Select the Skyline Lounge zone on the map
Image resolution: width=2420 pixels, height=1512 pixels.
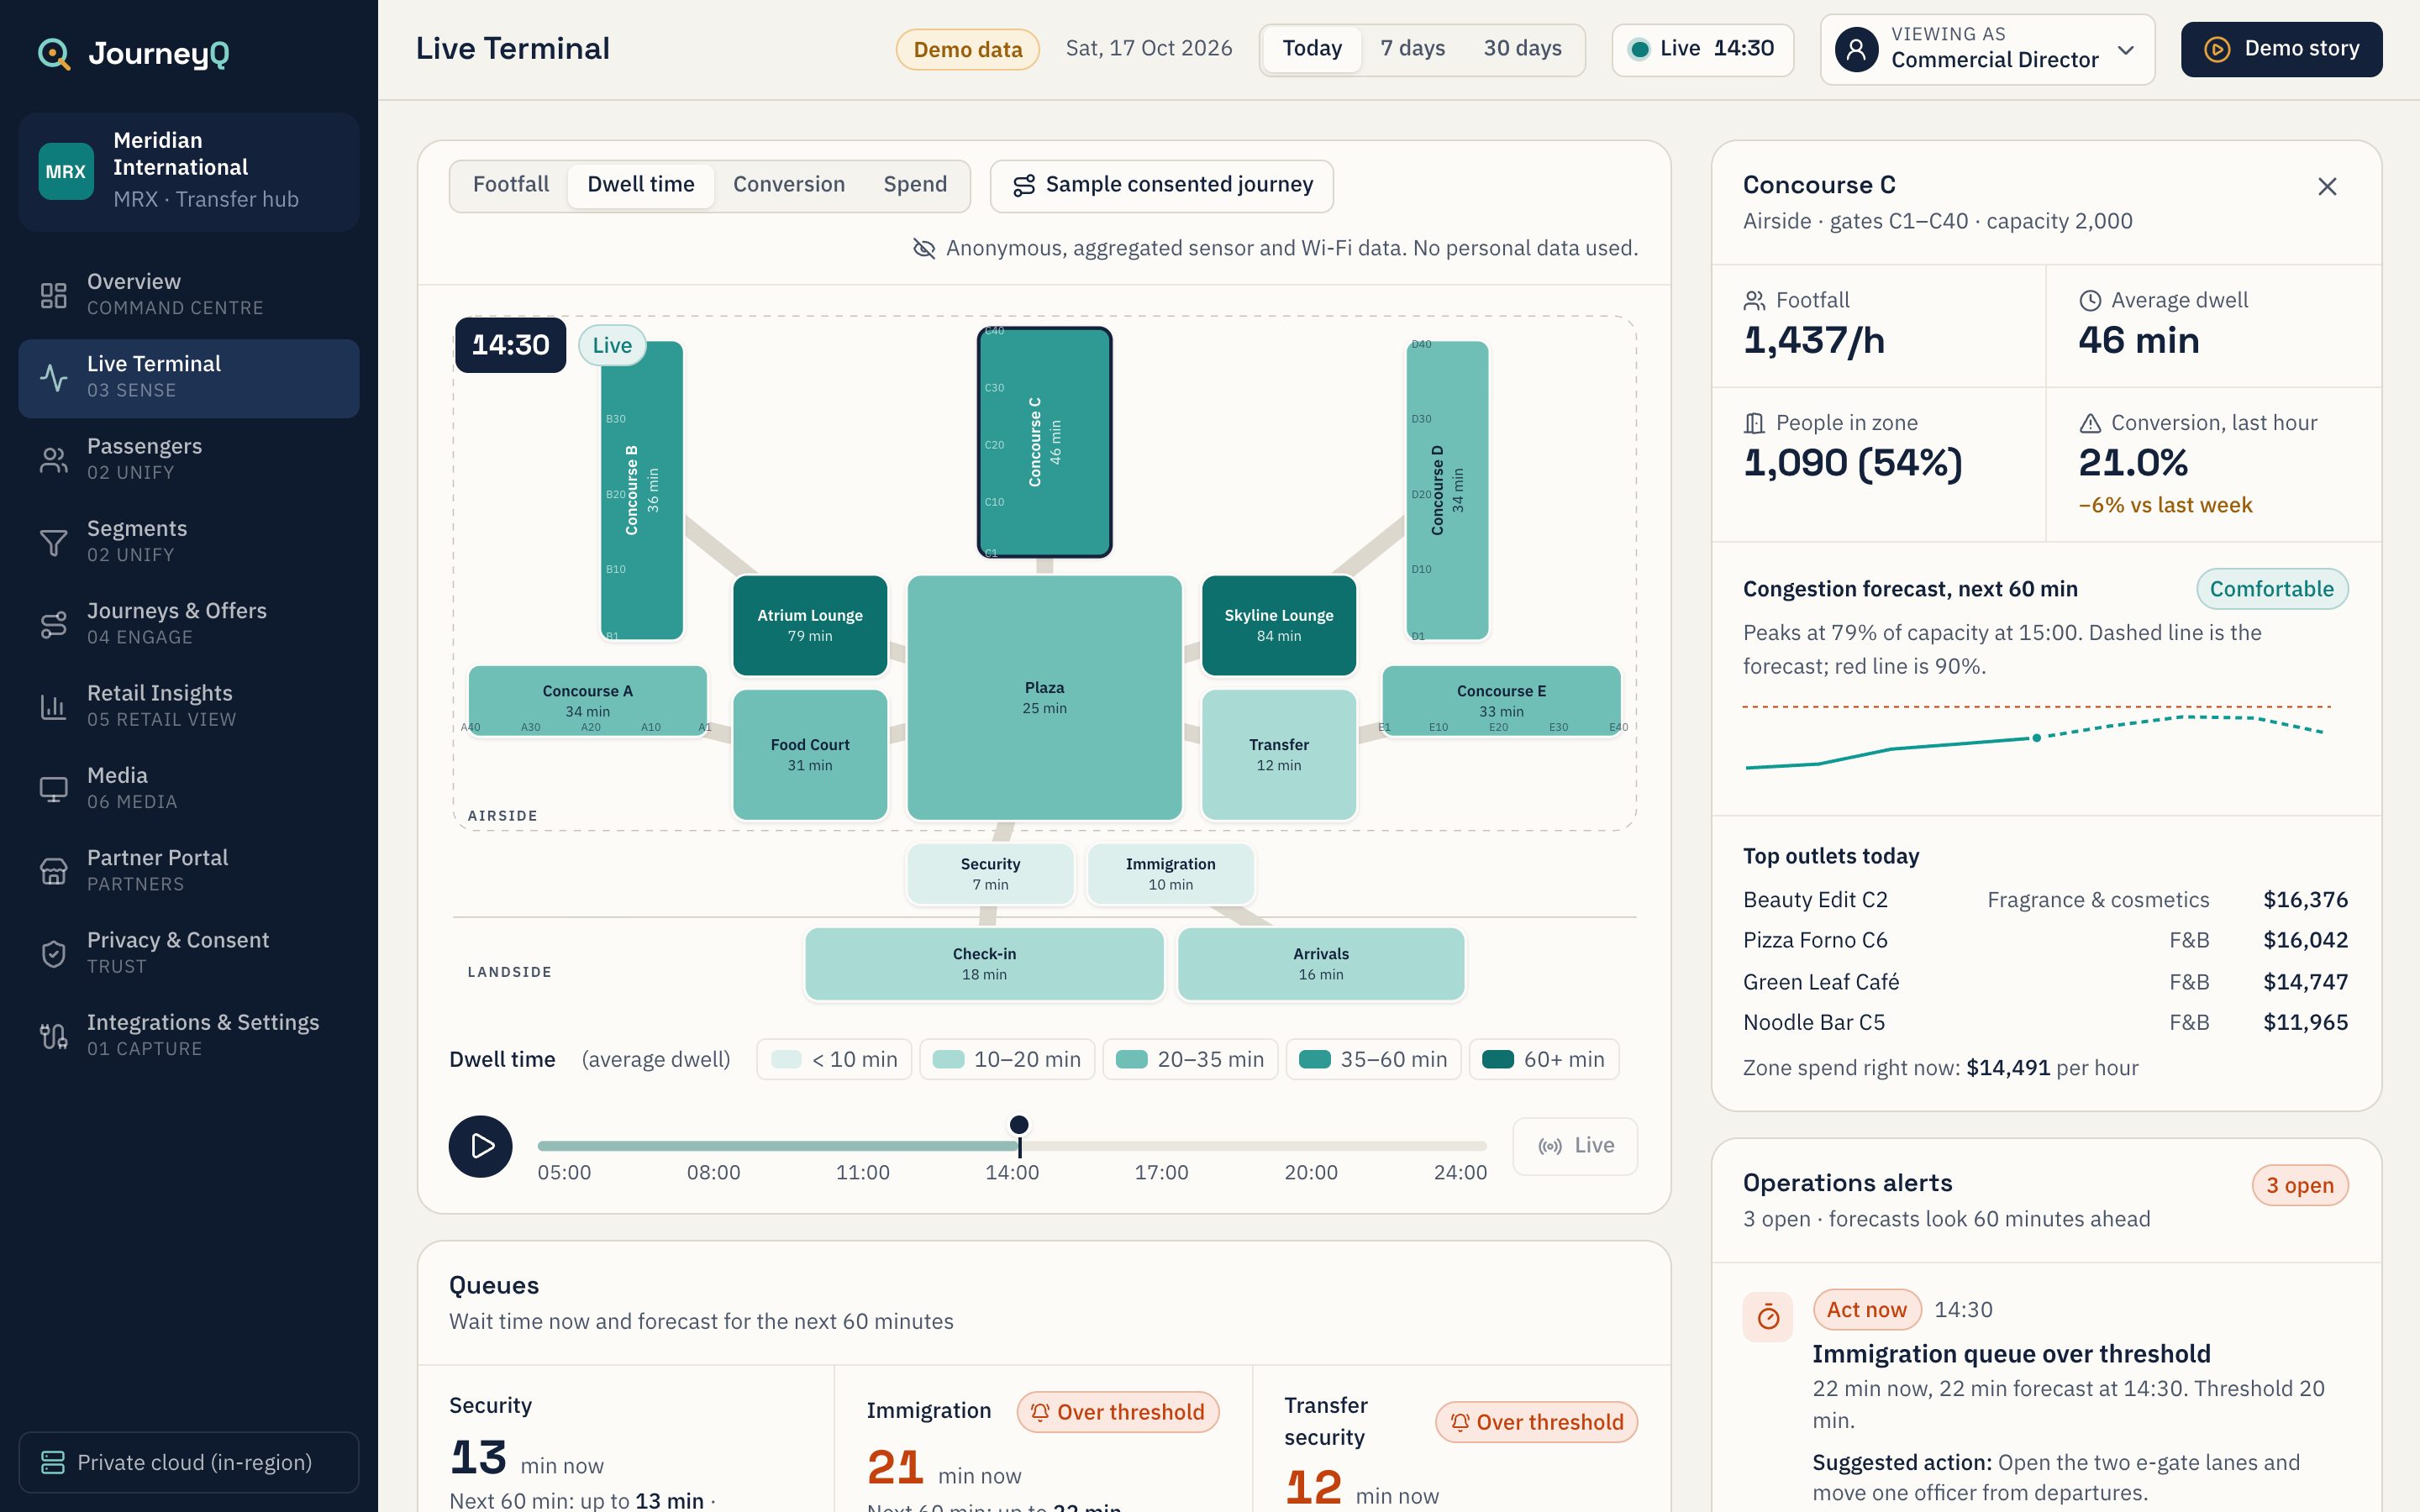(1279, 625)
